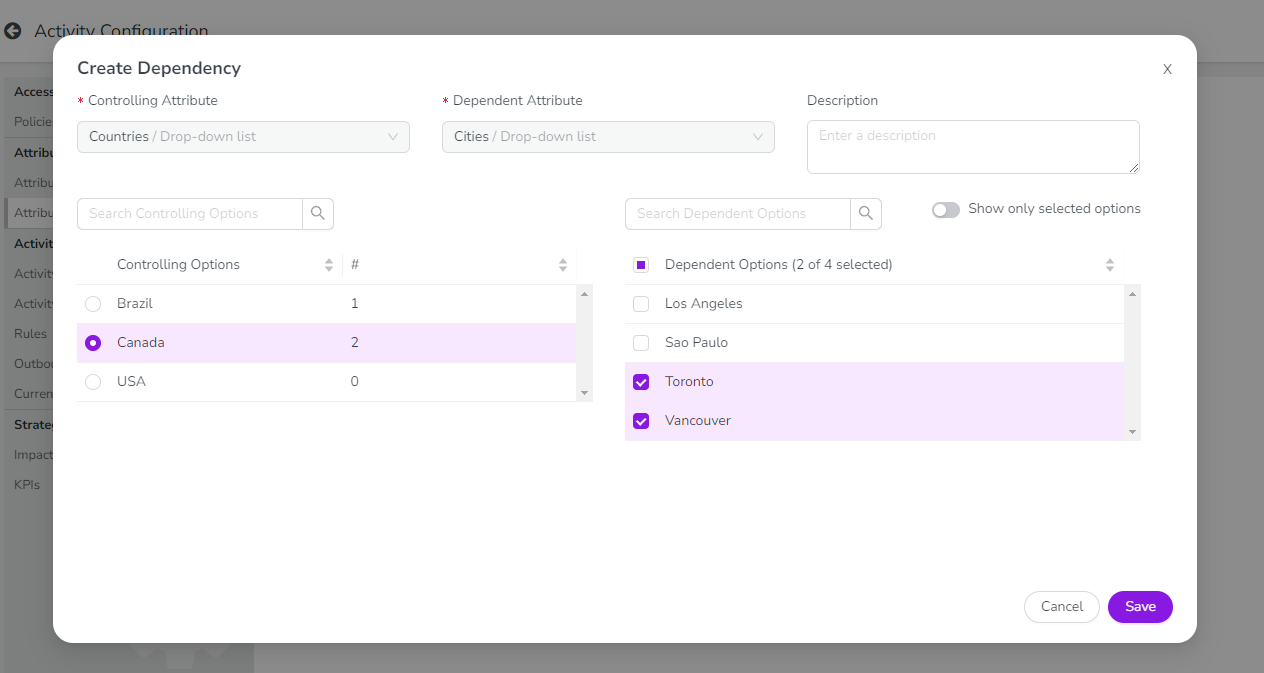The height and width of the screenshot is (673, 1264).
Task: Click the search icon for Dependent Options
Action: click(x=866, y=214)
